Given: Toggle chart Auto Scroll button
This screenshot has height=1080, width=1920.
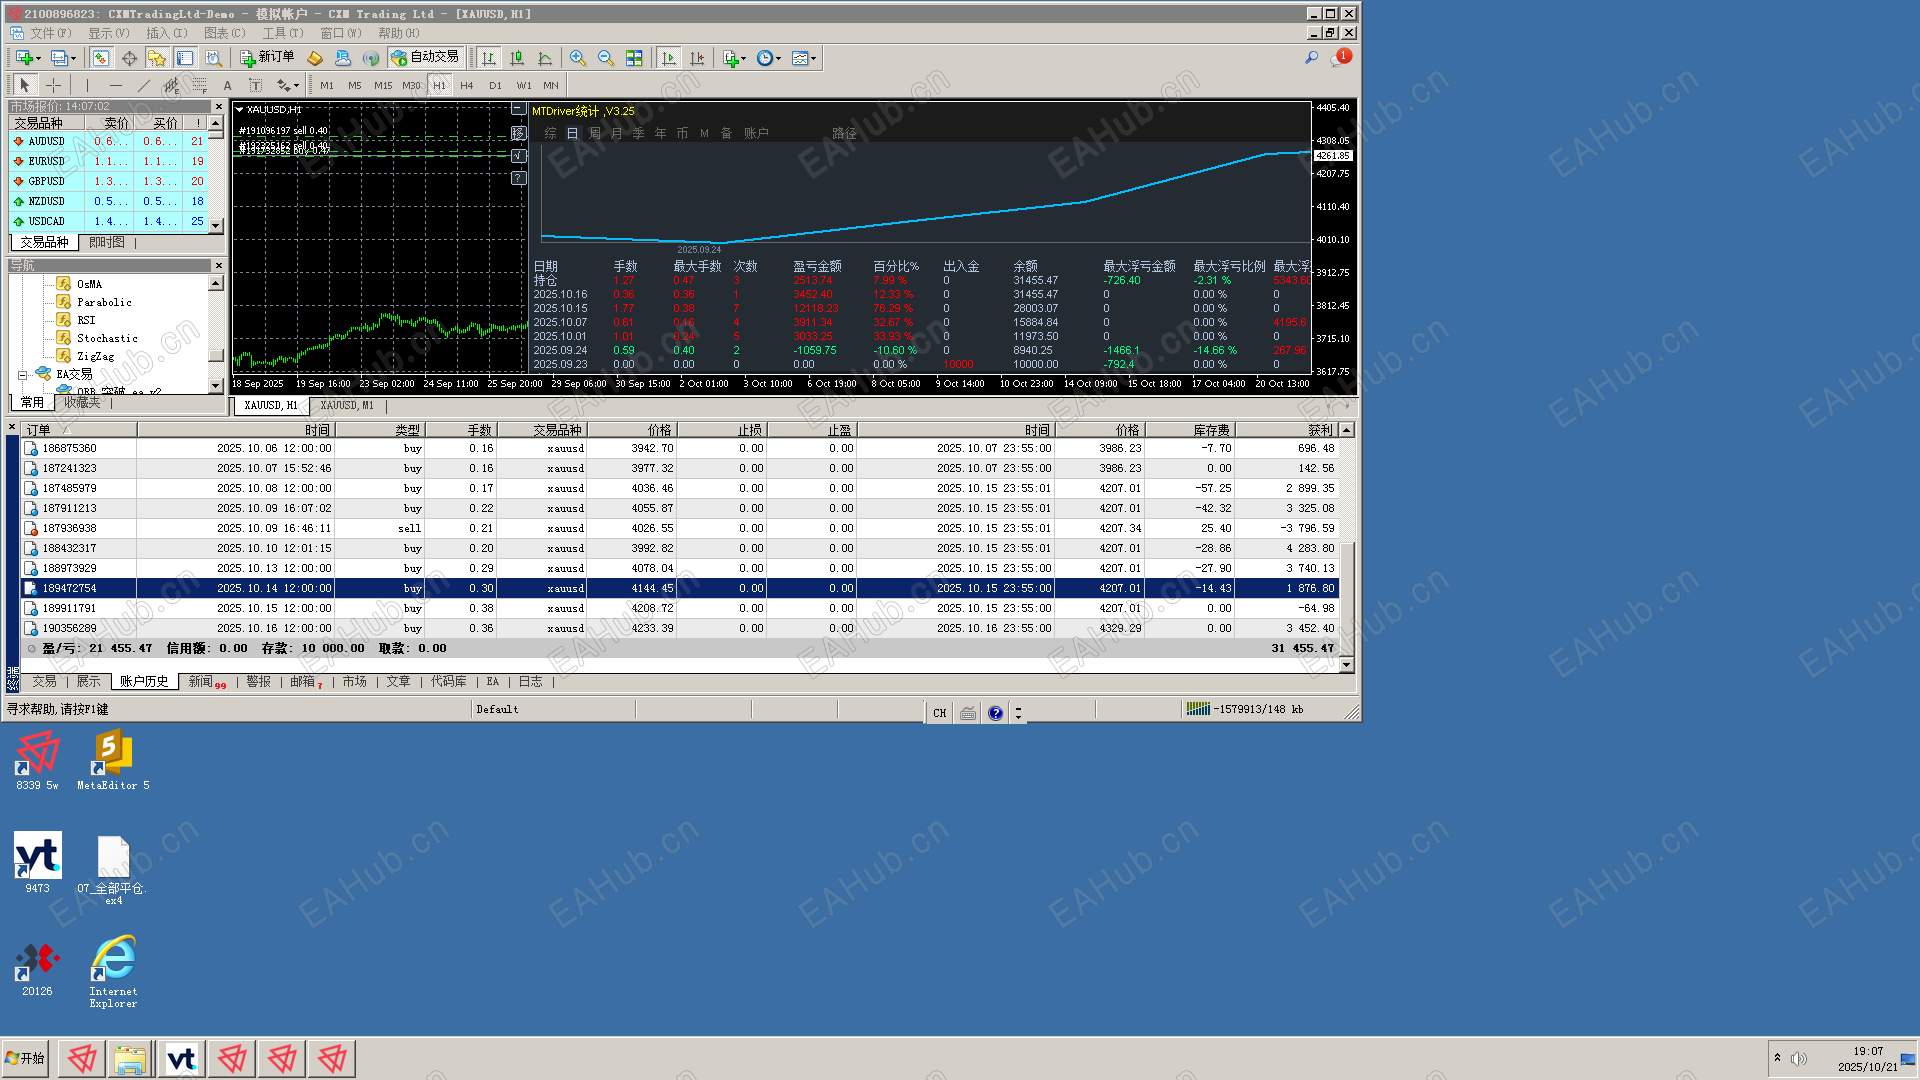Looking at the screenshot, I should pyautogui.click(x=669, y=58).
